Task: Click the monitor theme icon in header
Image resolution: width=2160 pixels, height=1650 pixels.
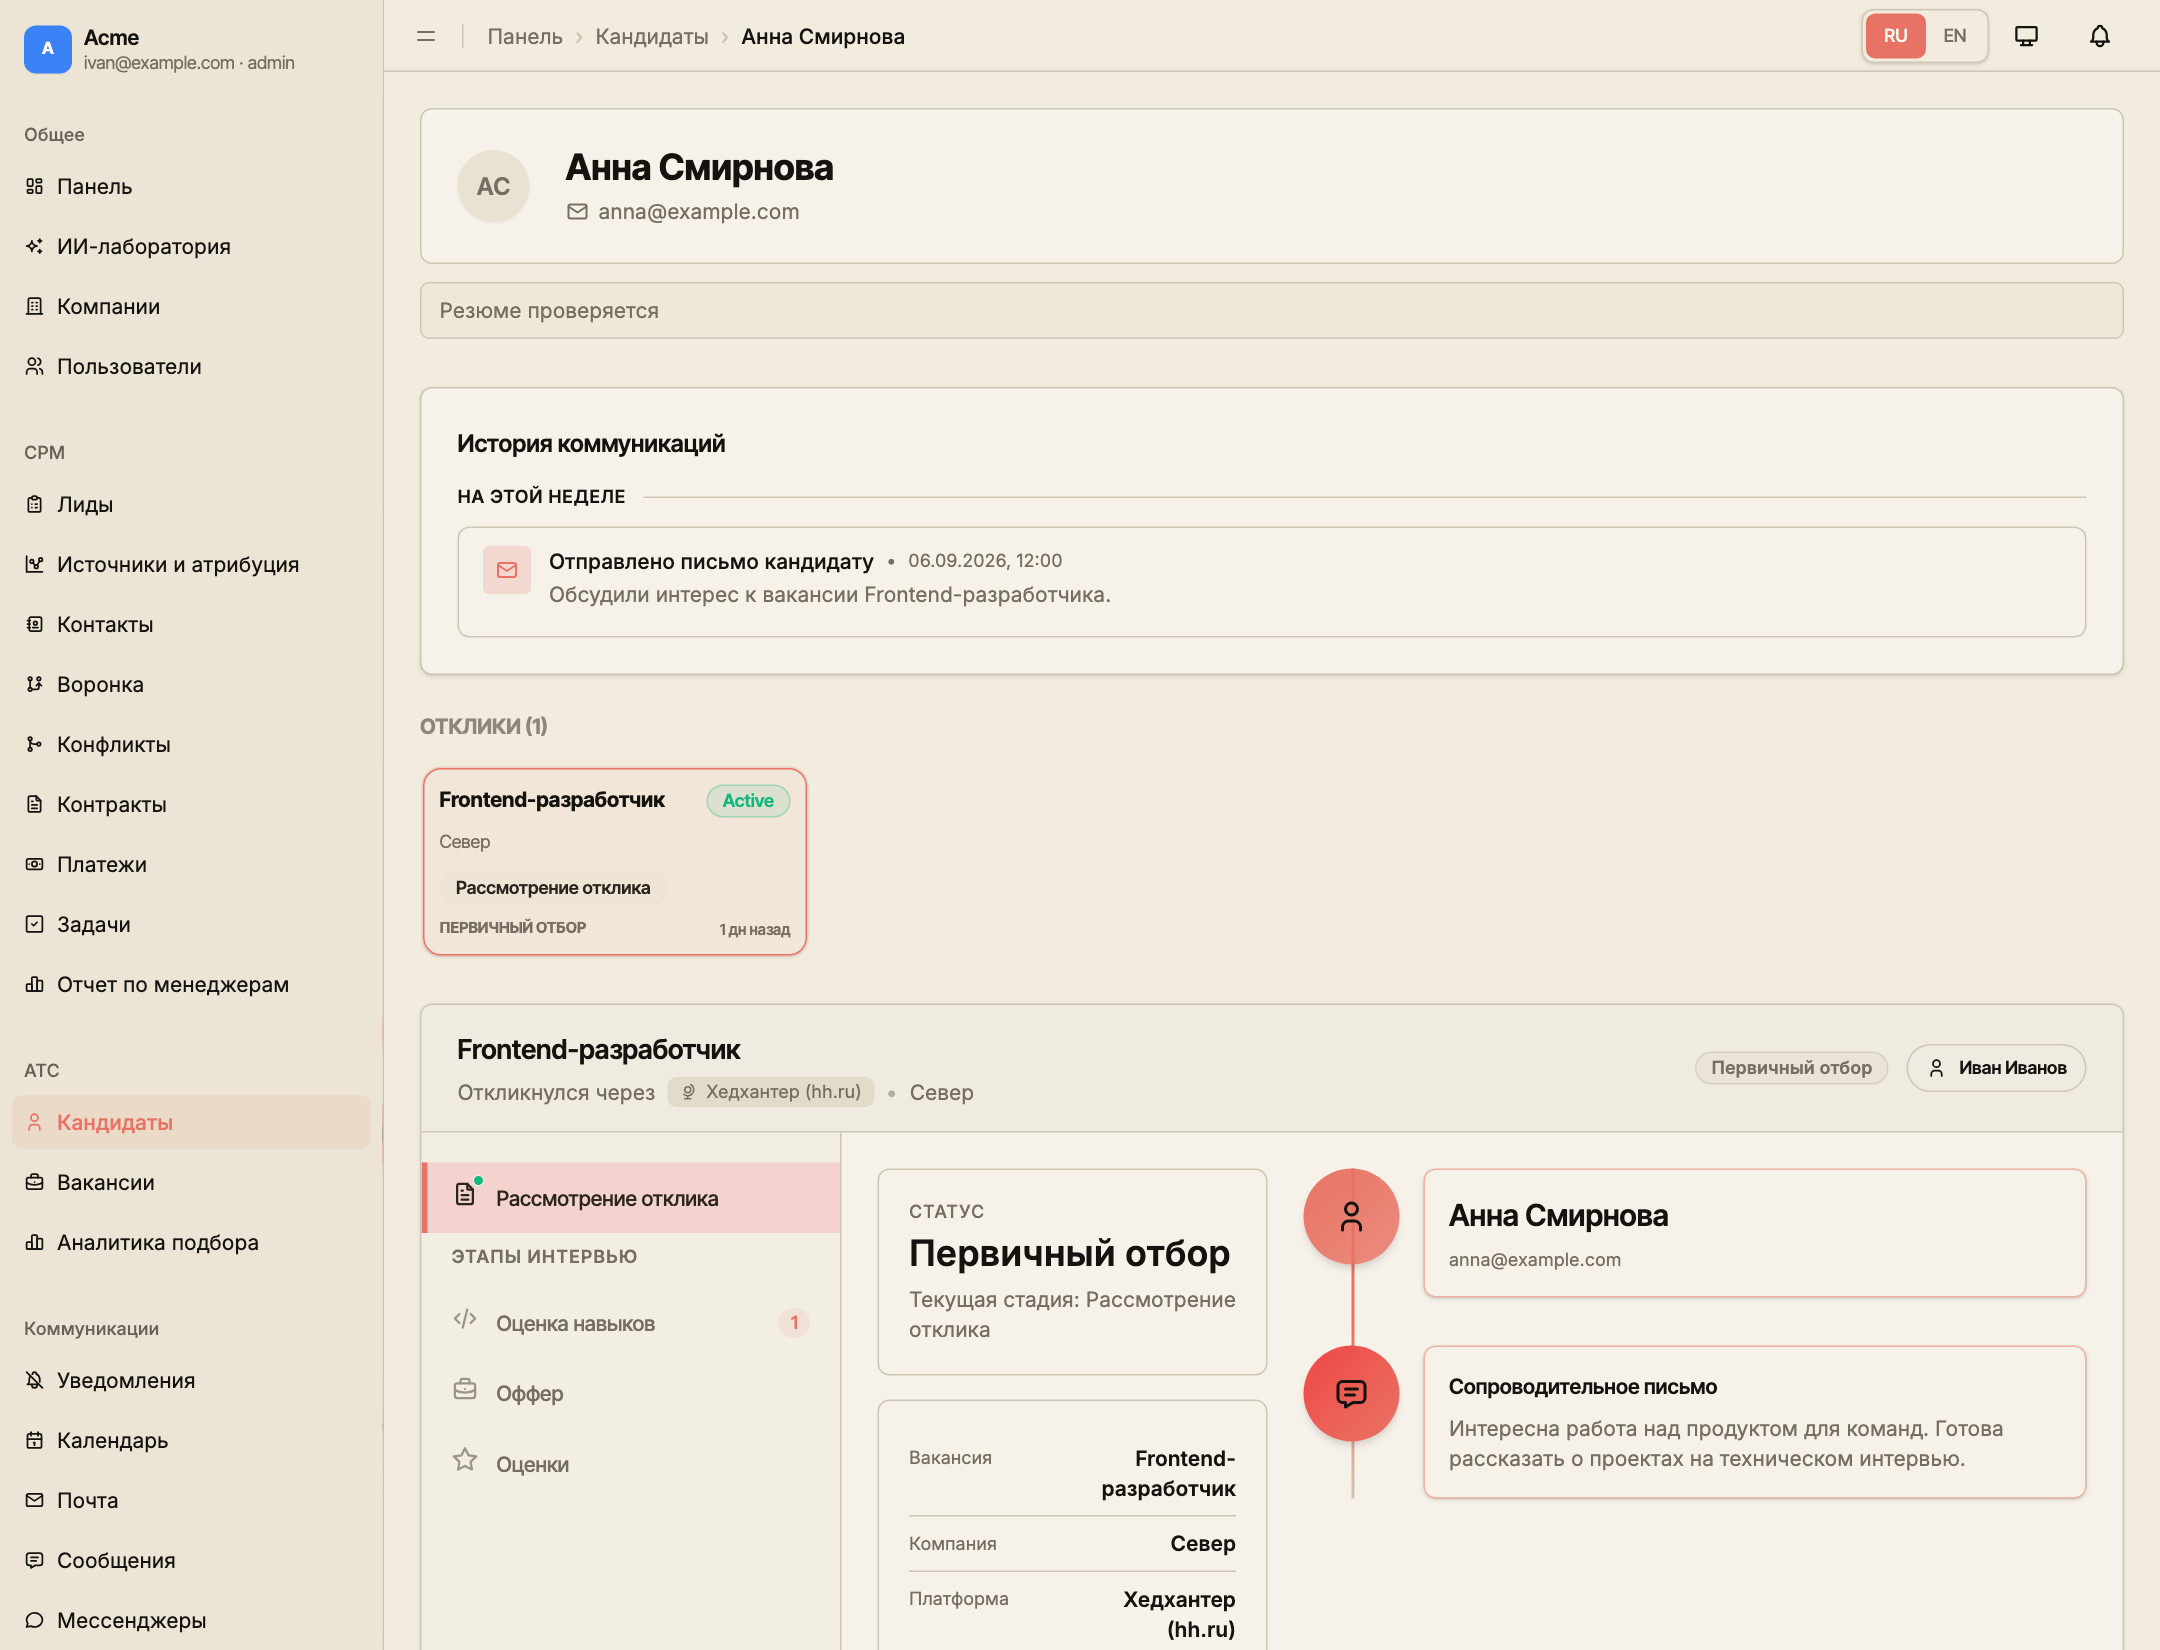Action: tap(2026, 36)
